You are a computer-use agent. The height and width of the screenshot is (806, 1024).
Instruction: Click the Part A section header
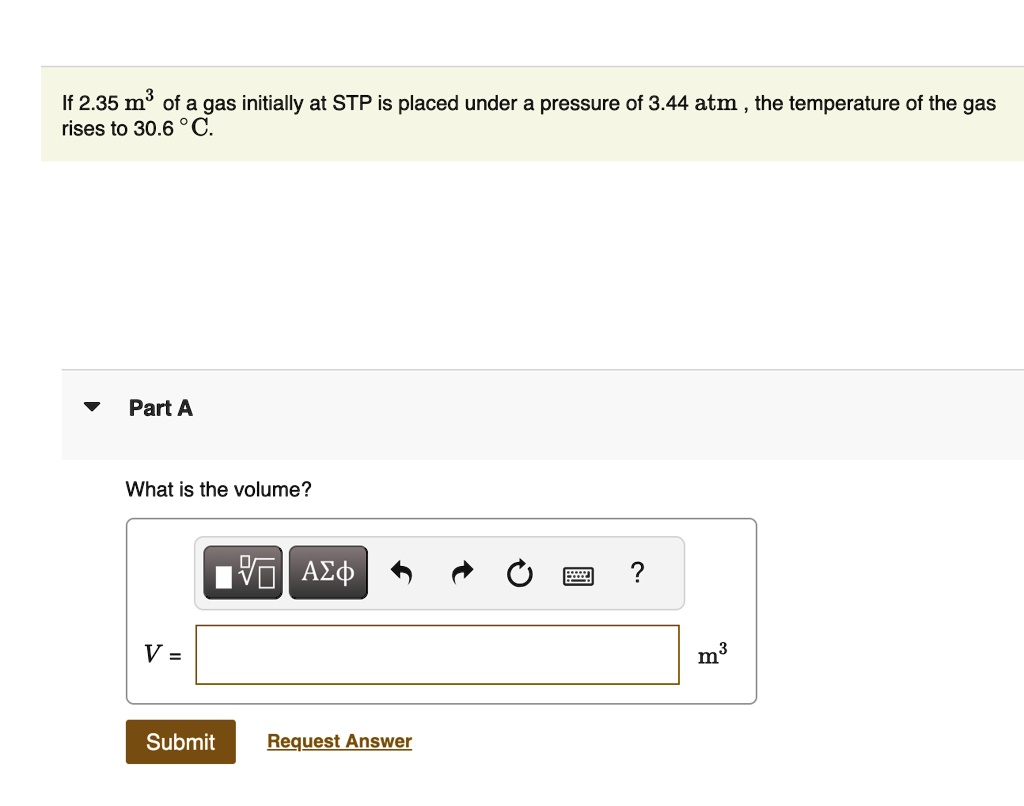[x=160, y=407]
